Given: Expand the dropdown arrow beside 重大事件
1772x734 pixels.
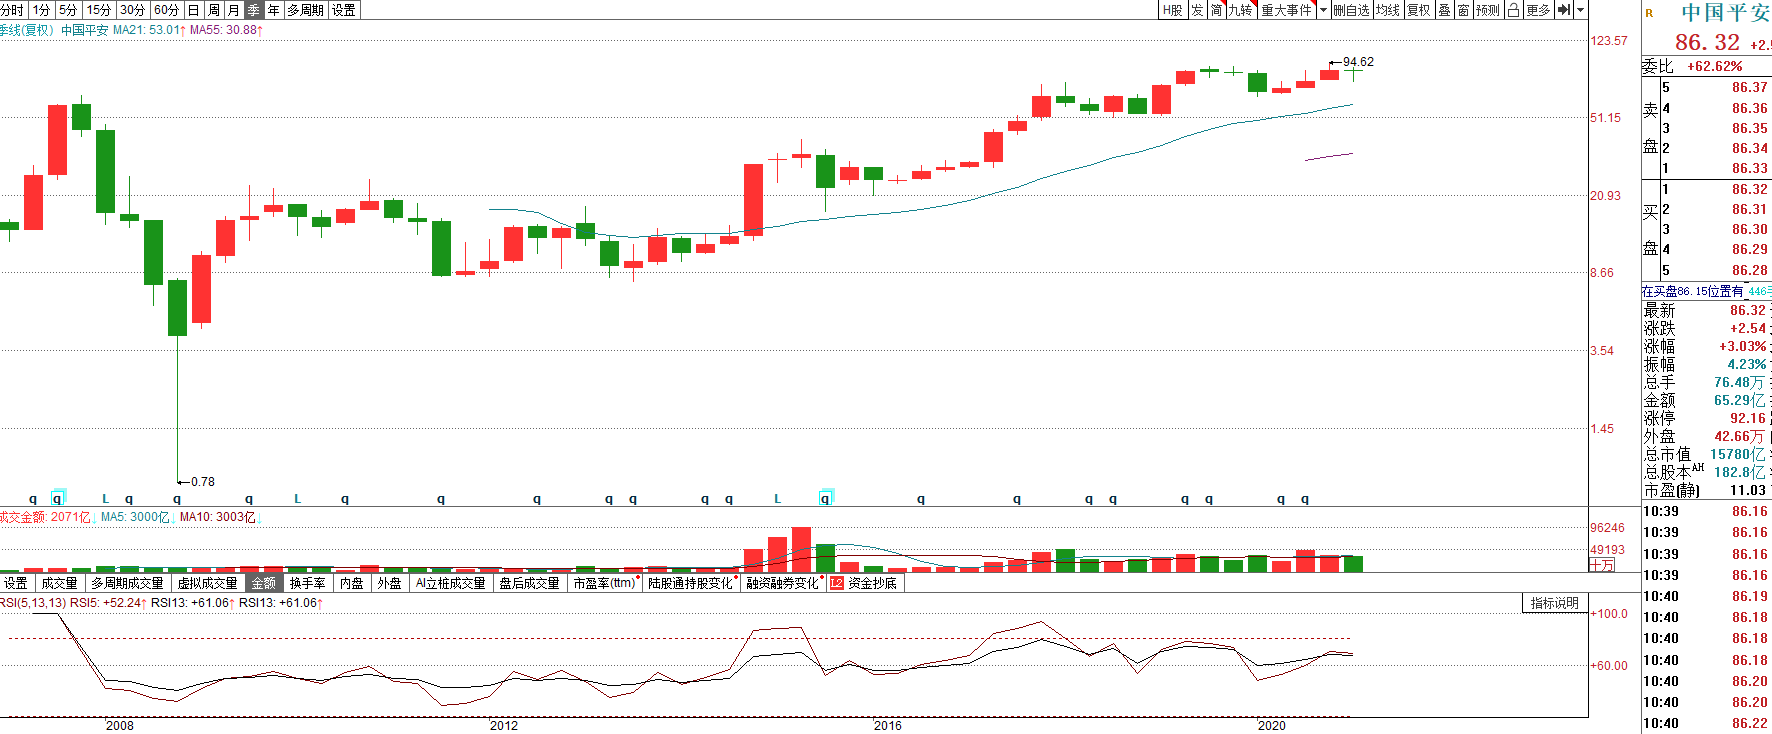Looking at the screenshot, I should tap(1323, 10).
